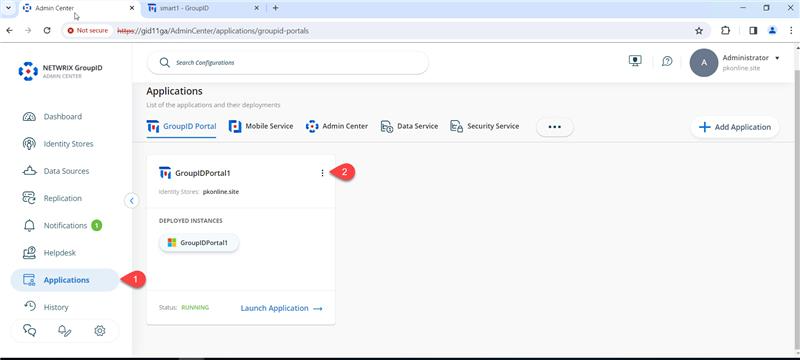The image size is (800, 360).
Task: Collapse the sidebar with chevron arrow
Action: pyautogui.click(x=132, y=201)
